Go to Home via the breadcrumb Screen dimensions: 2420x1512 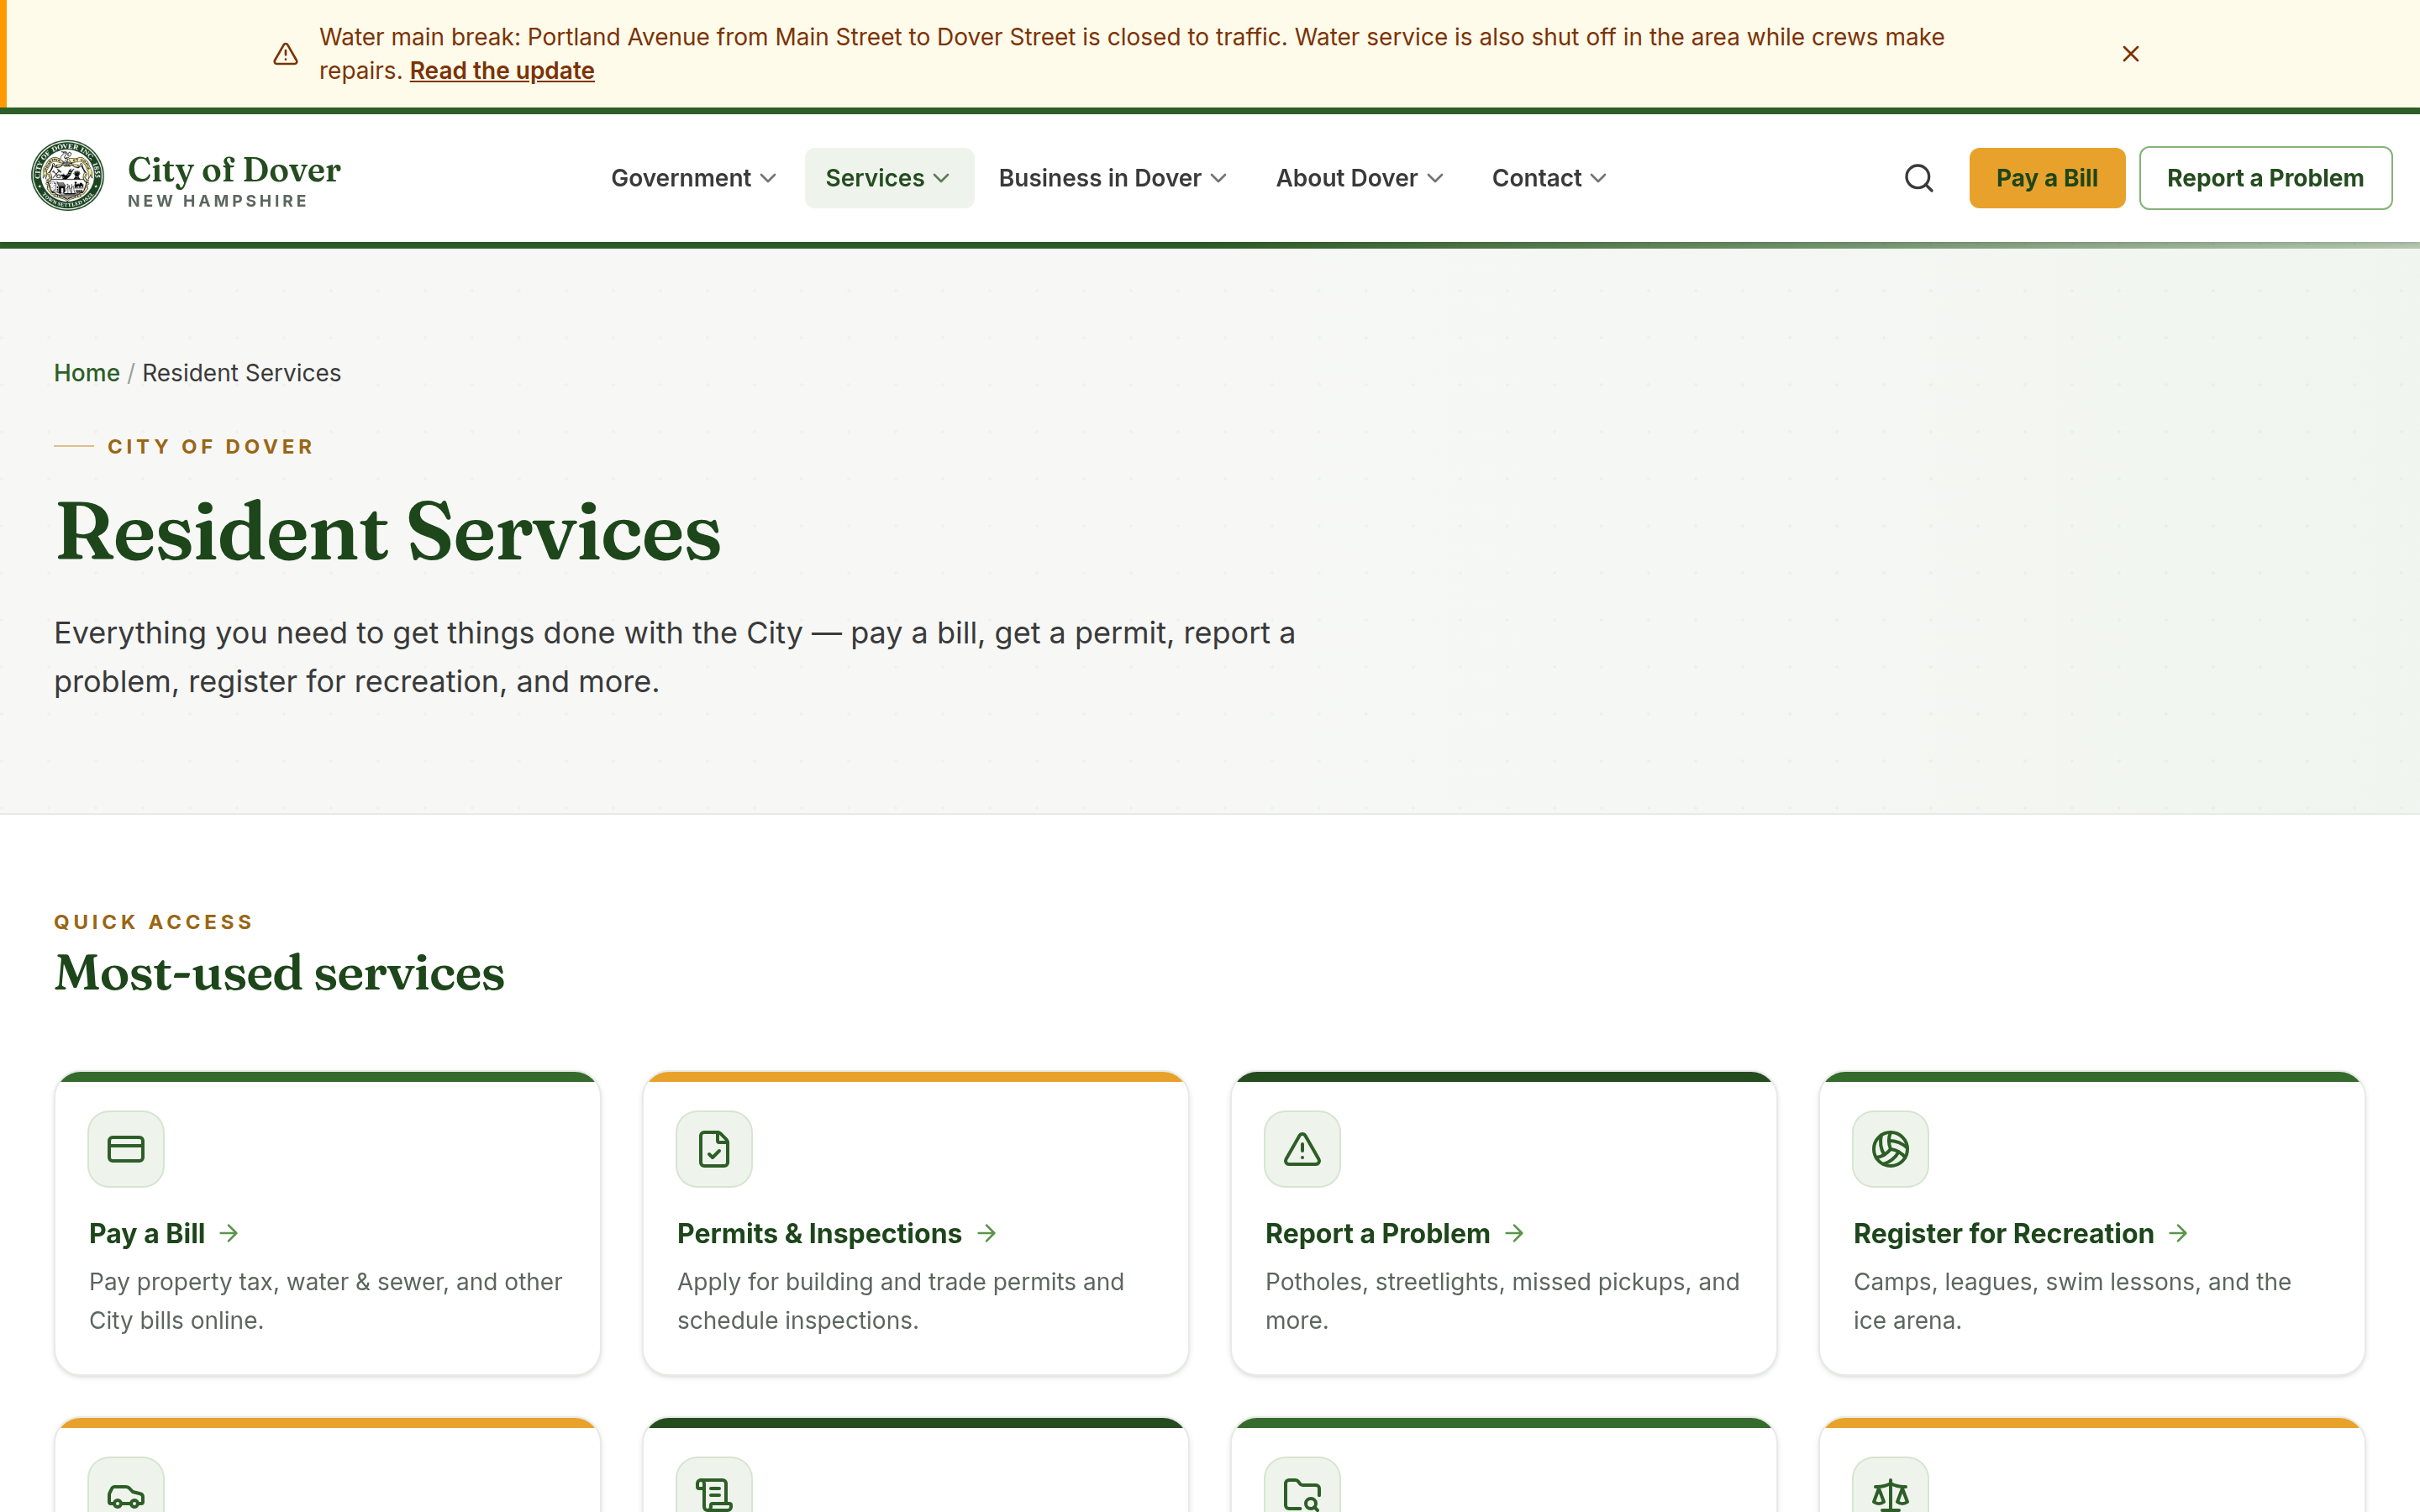[87, 373]
